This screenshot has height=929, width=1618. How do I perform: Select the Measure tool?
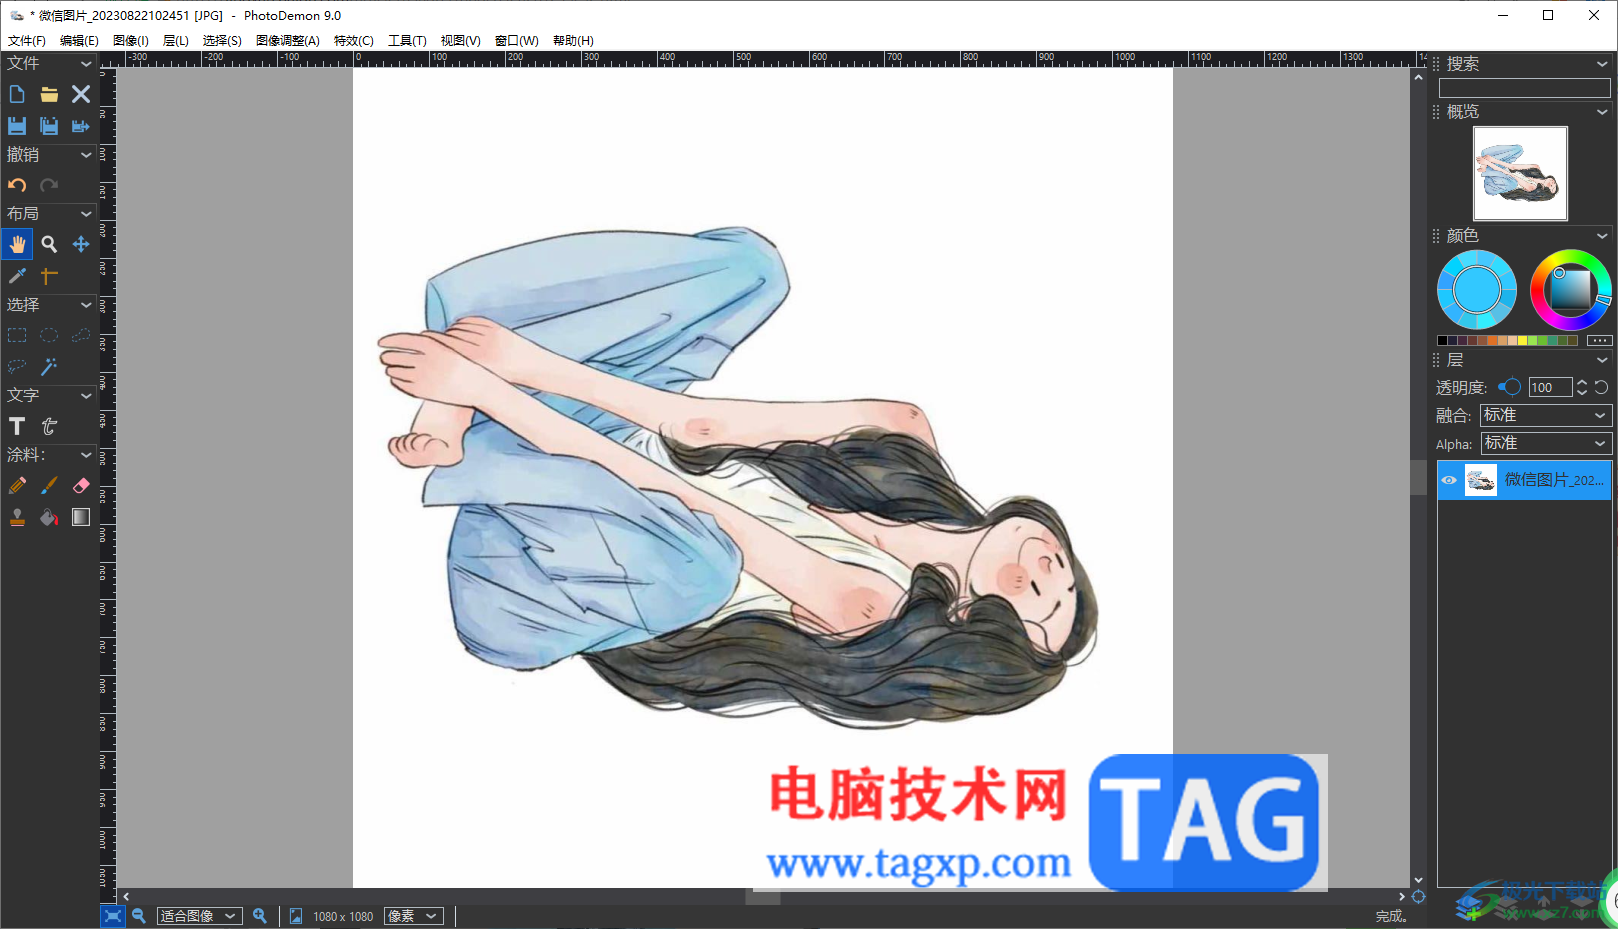[49, 276]
